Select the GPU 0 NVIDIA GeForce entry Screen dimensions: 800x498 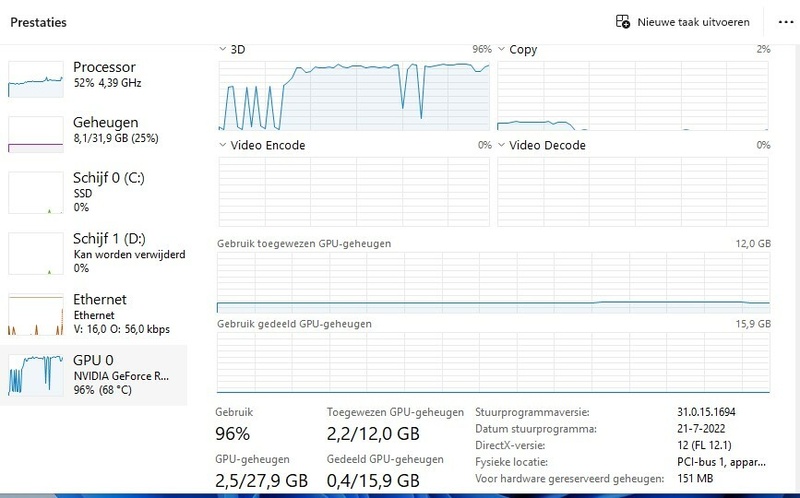(93, 375)
